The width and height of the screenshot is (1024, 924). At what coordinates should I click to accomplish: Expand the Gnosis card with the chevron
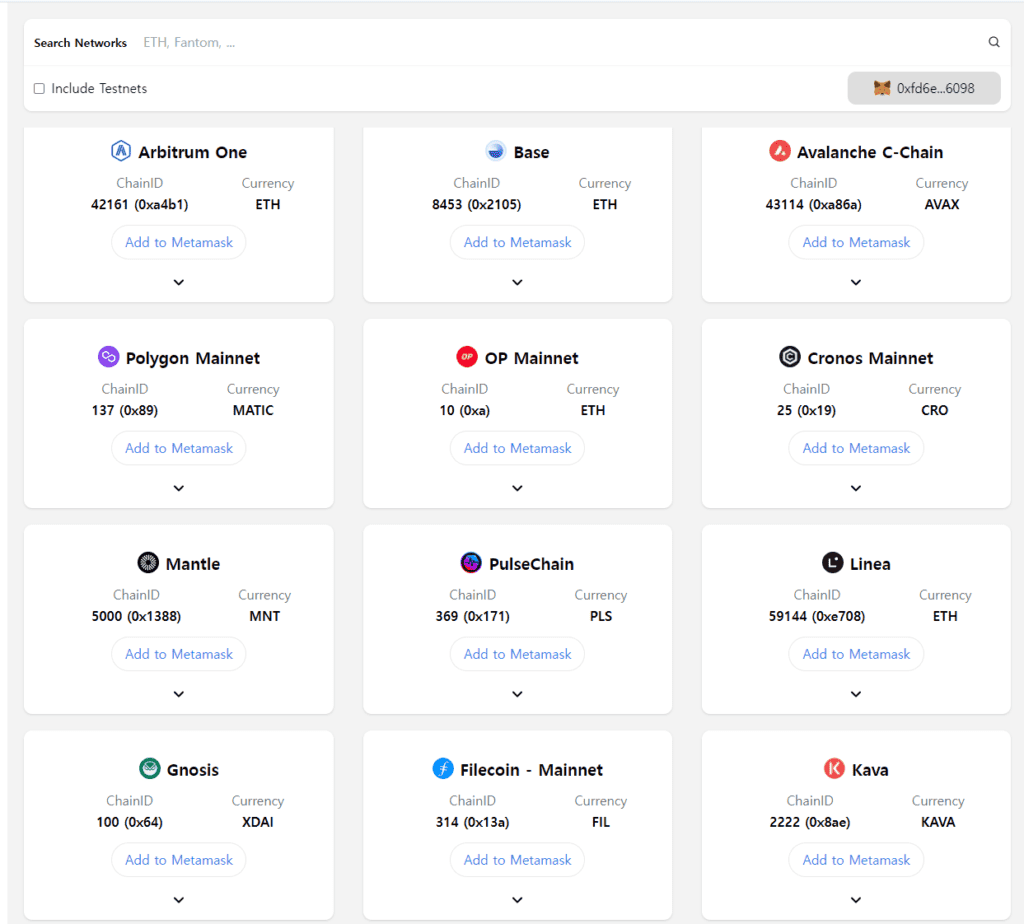(x=178, y=899)
